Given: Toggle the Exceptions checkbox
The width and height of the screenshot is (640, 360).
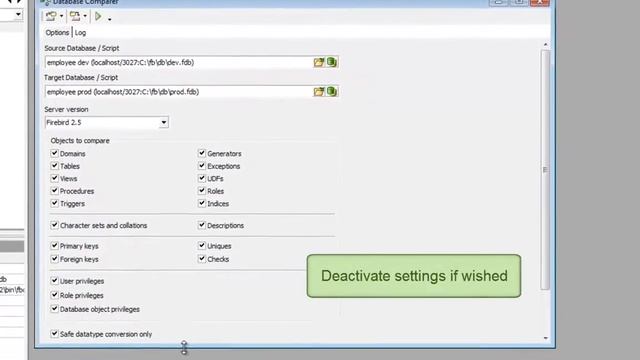Looking at the screenshot, I should (202, 166).
